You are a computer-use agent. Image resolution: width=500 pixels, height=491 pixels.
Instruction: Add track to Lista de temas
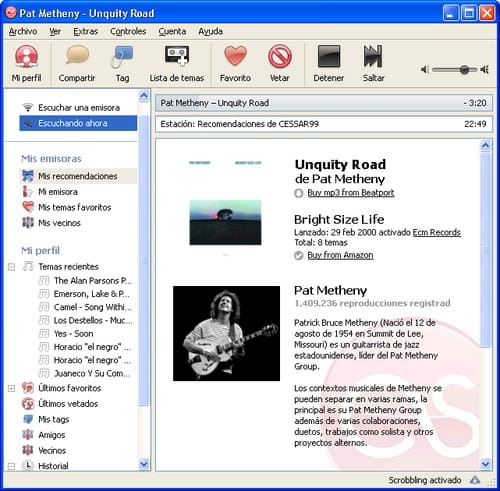pyautogui.click(x=177, y=63)
